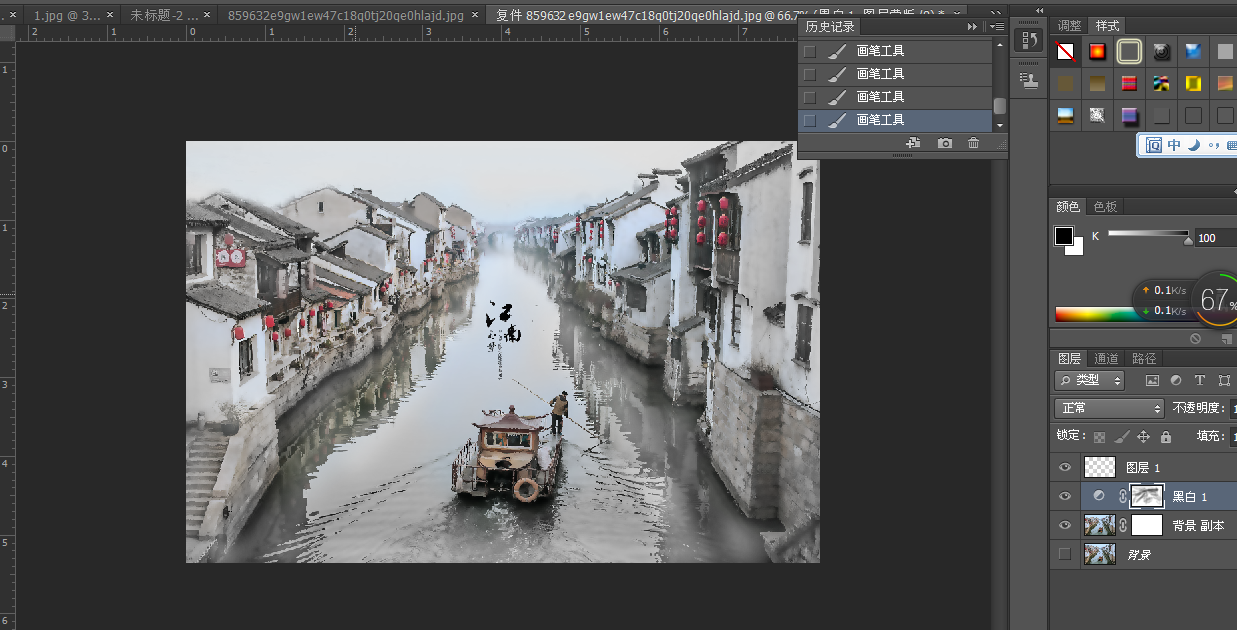Switch to the 通道 tab

pos(1106,358)
